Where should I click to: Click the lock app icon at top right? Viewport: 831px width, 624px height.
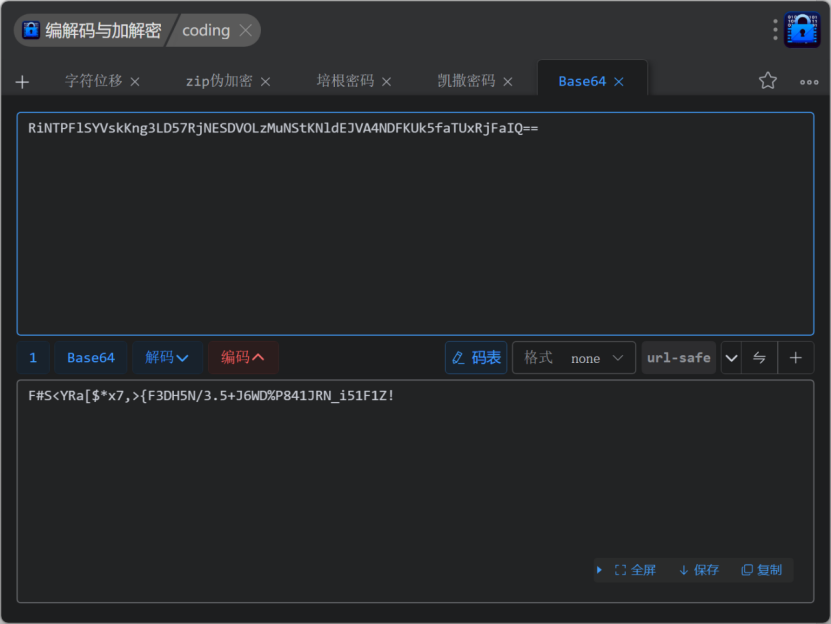tap(802, 30)
